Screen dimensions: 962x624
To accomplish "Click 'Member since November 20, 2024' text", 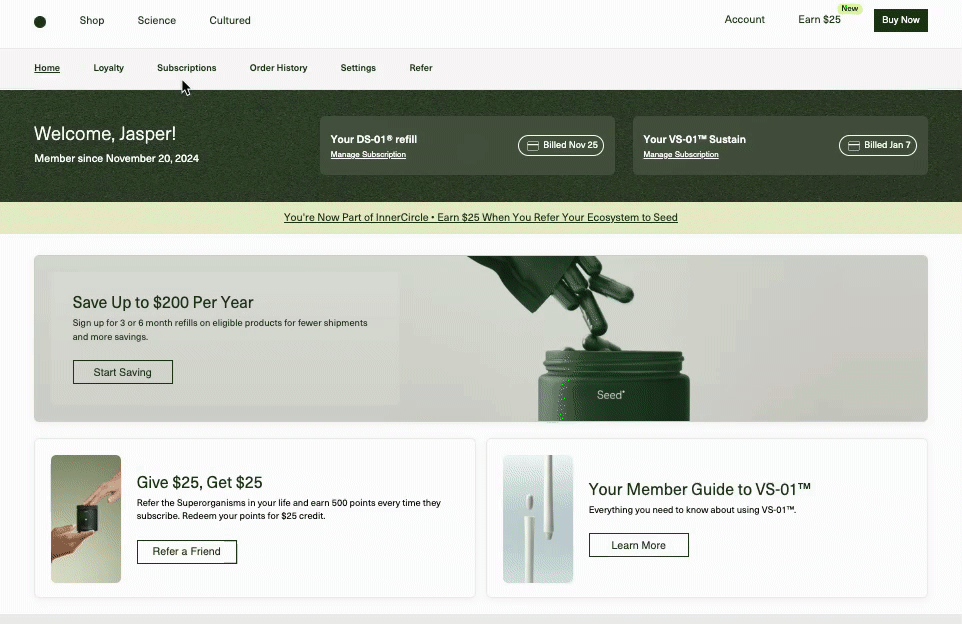I will [x=117, y=158].
